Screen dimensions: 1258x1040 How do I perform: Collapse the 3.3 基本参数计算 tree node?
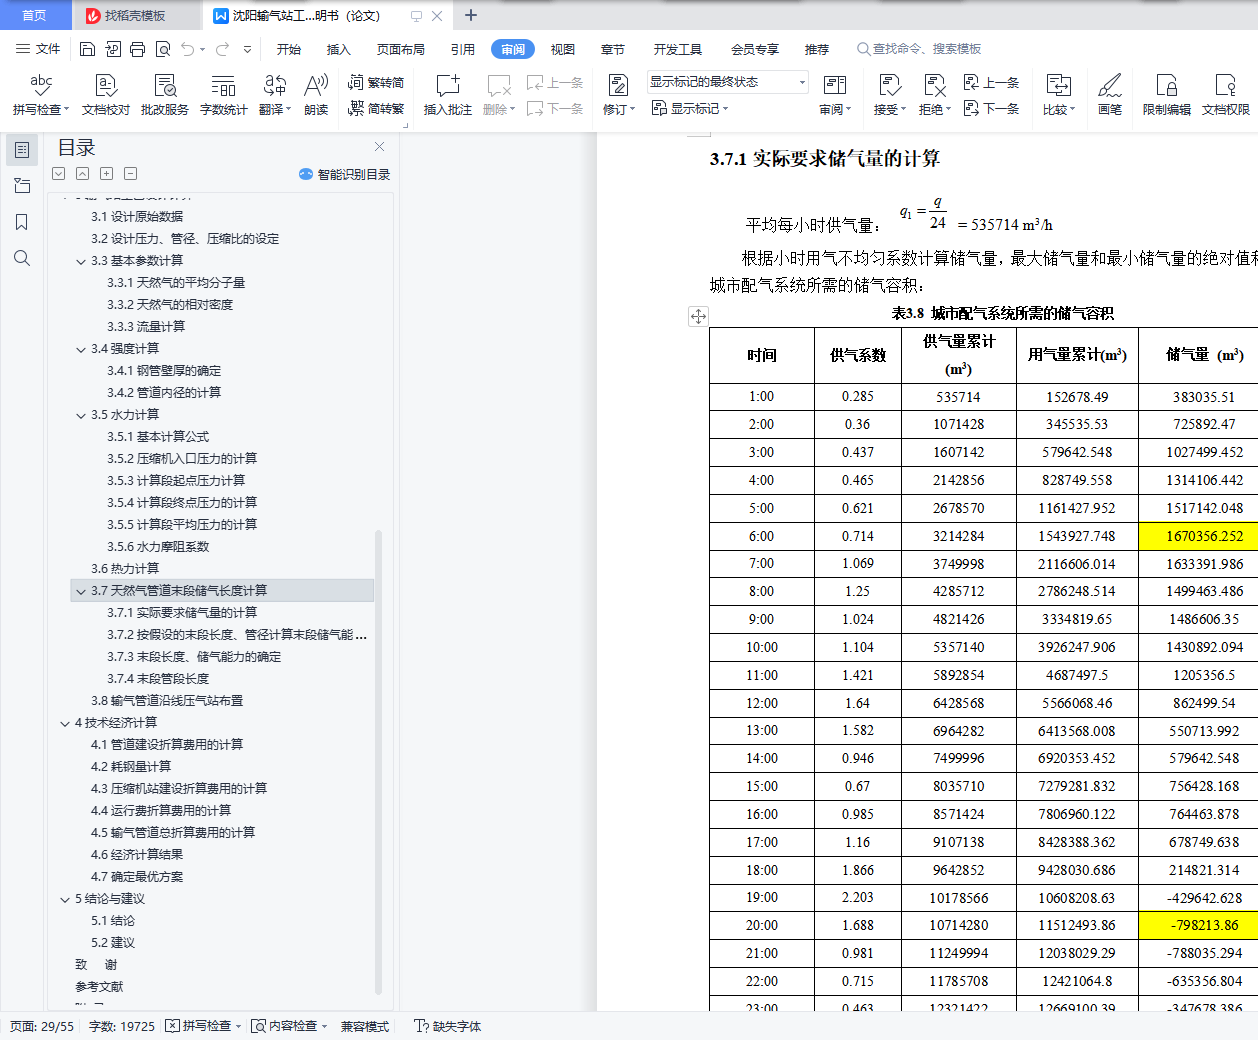point(81,261)
